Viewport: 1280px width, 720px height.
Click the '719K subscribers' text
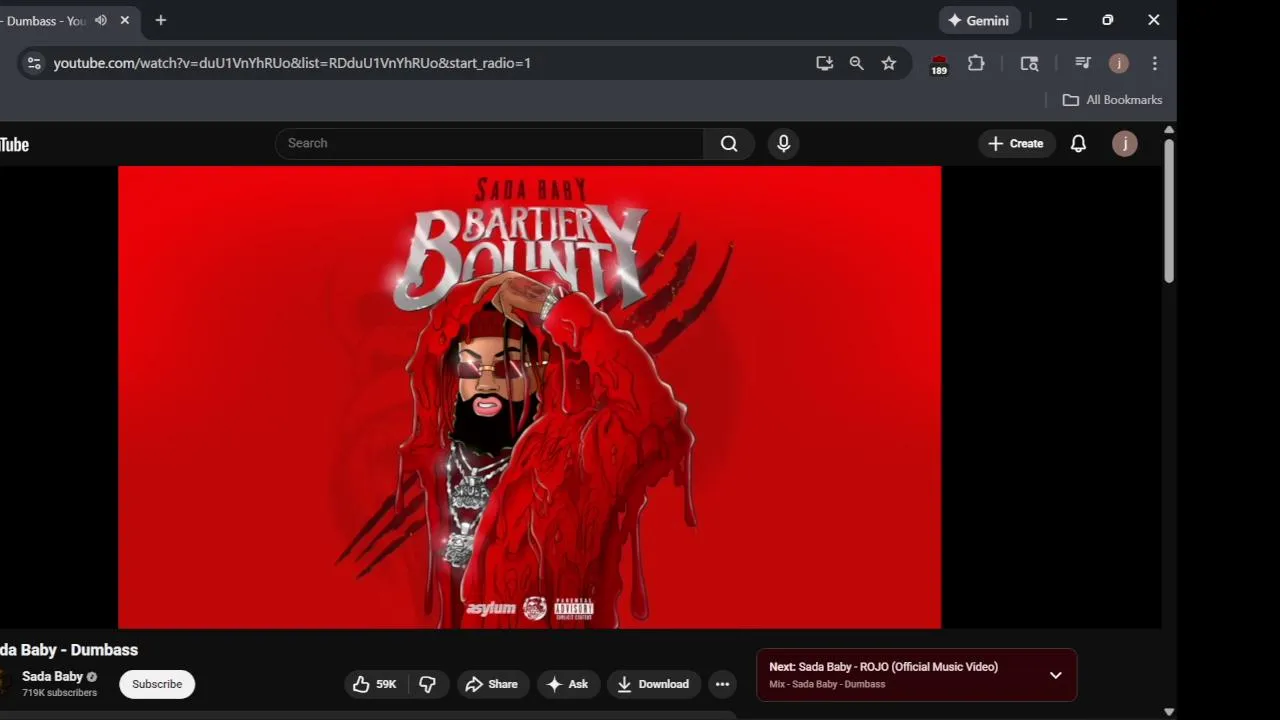[x=60, y=693]
